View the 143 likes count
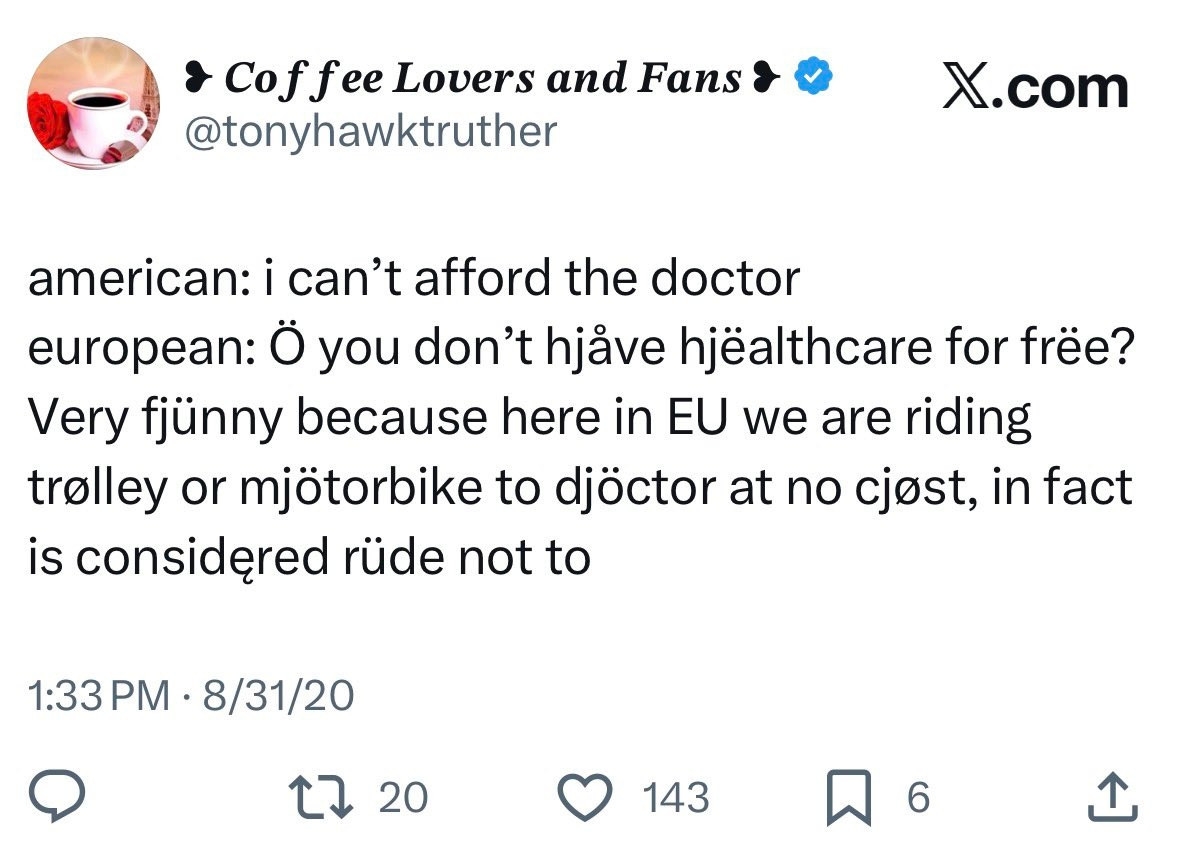 tap(676, 798)
